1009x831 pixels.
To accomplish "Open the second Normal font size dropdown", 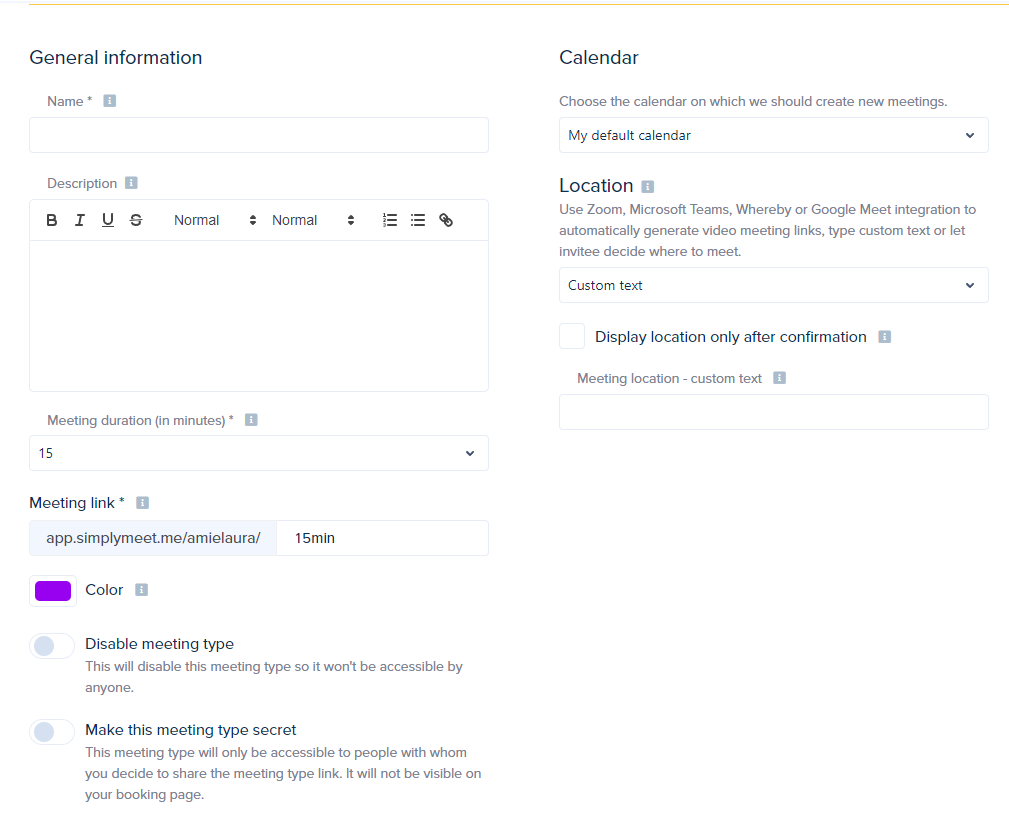I will 313,220.
